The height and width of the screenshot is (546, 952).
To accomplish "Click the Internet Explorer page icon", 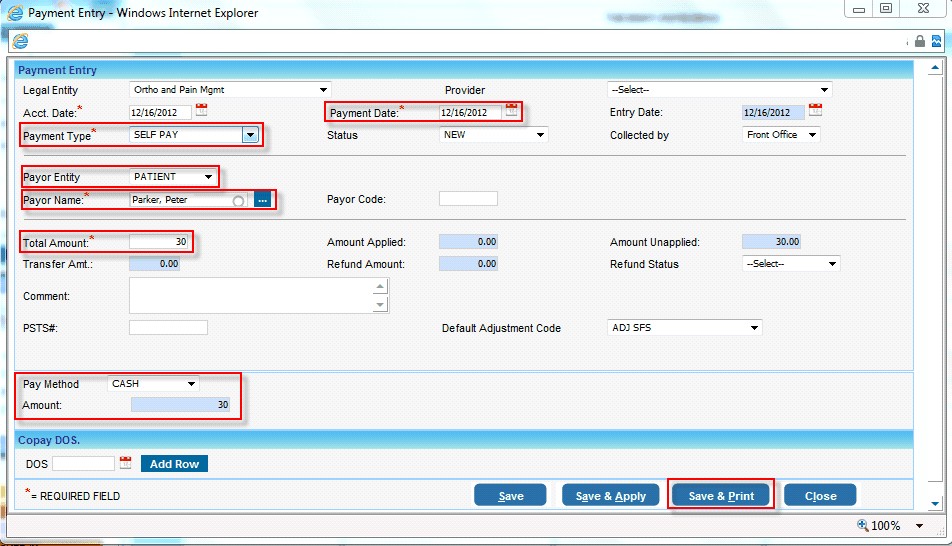I will coord(20,41).
